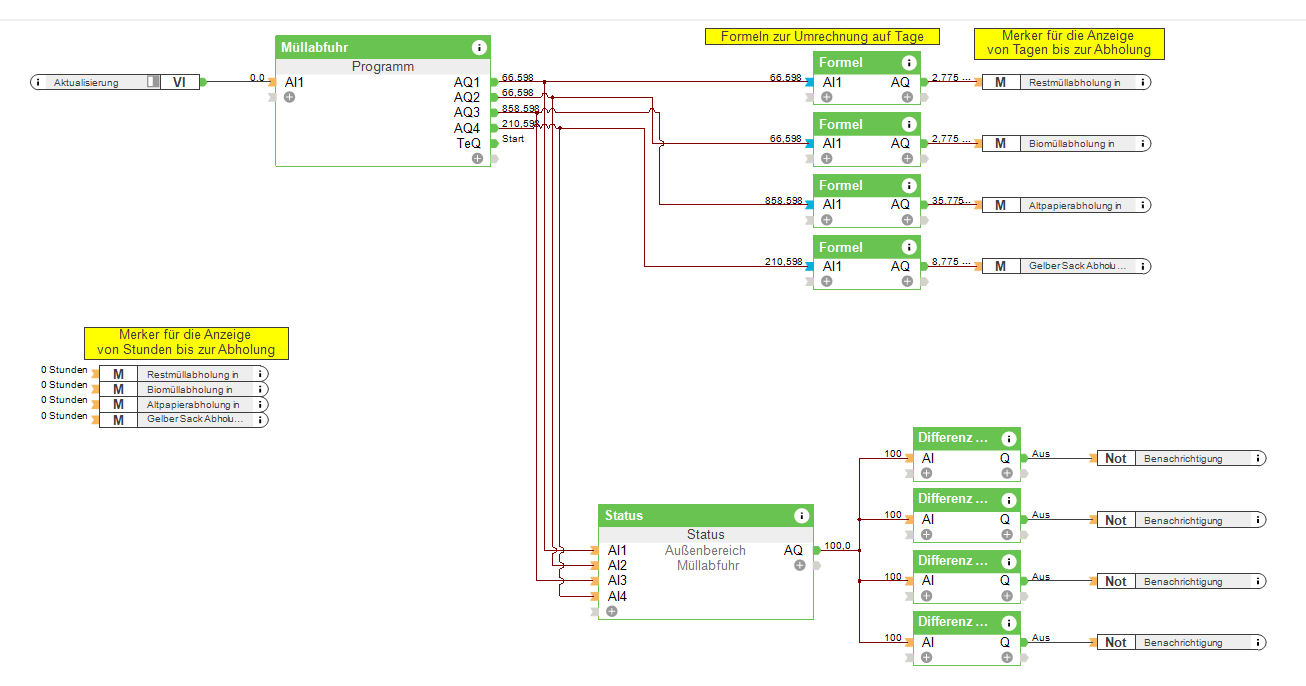Screen dimensions: 1306x686
Task: Open info icon of Formel with 858,598 input
Action: (x=909, y=185)
